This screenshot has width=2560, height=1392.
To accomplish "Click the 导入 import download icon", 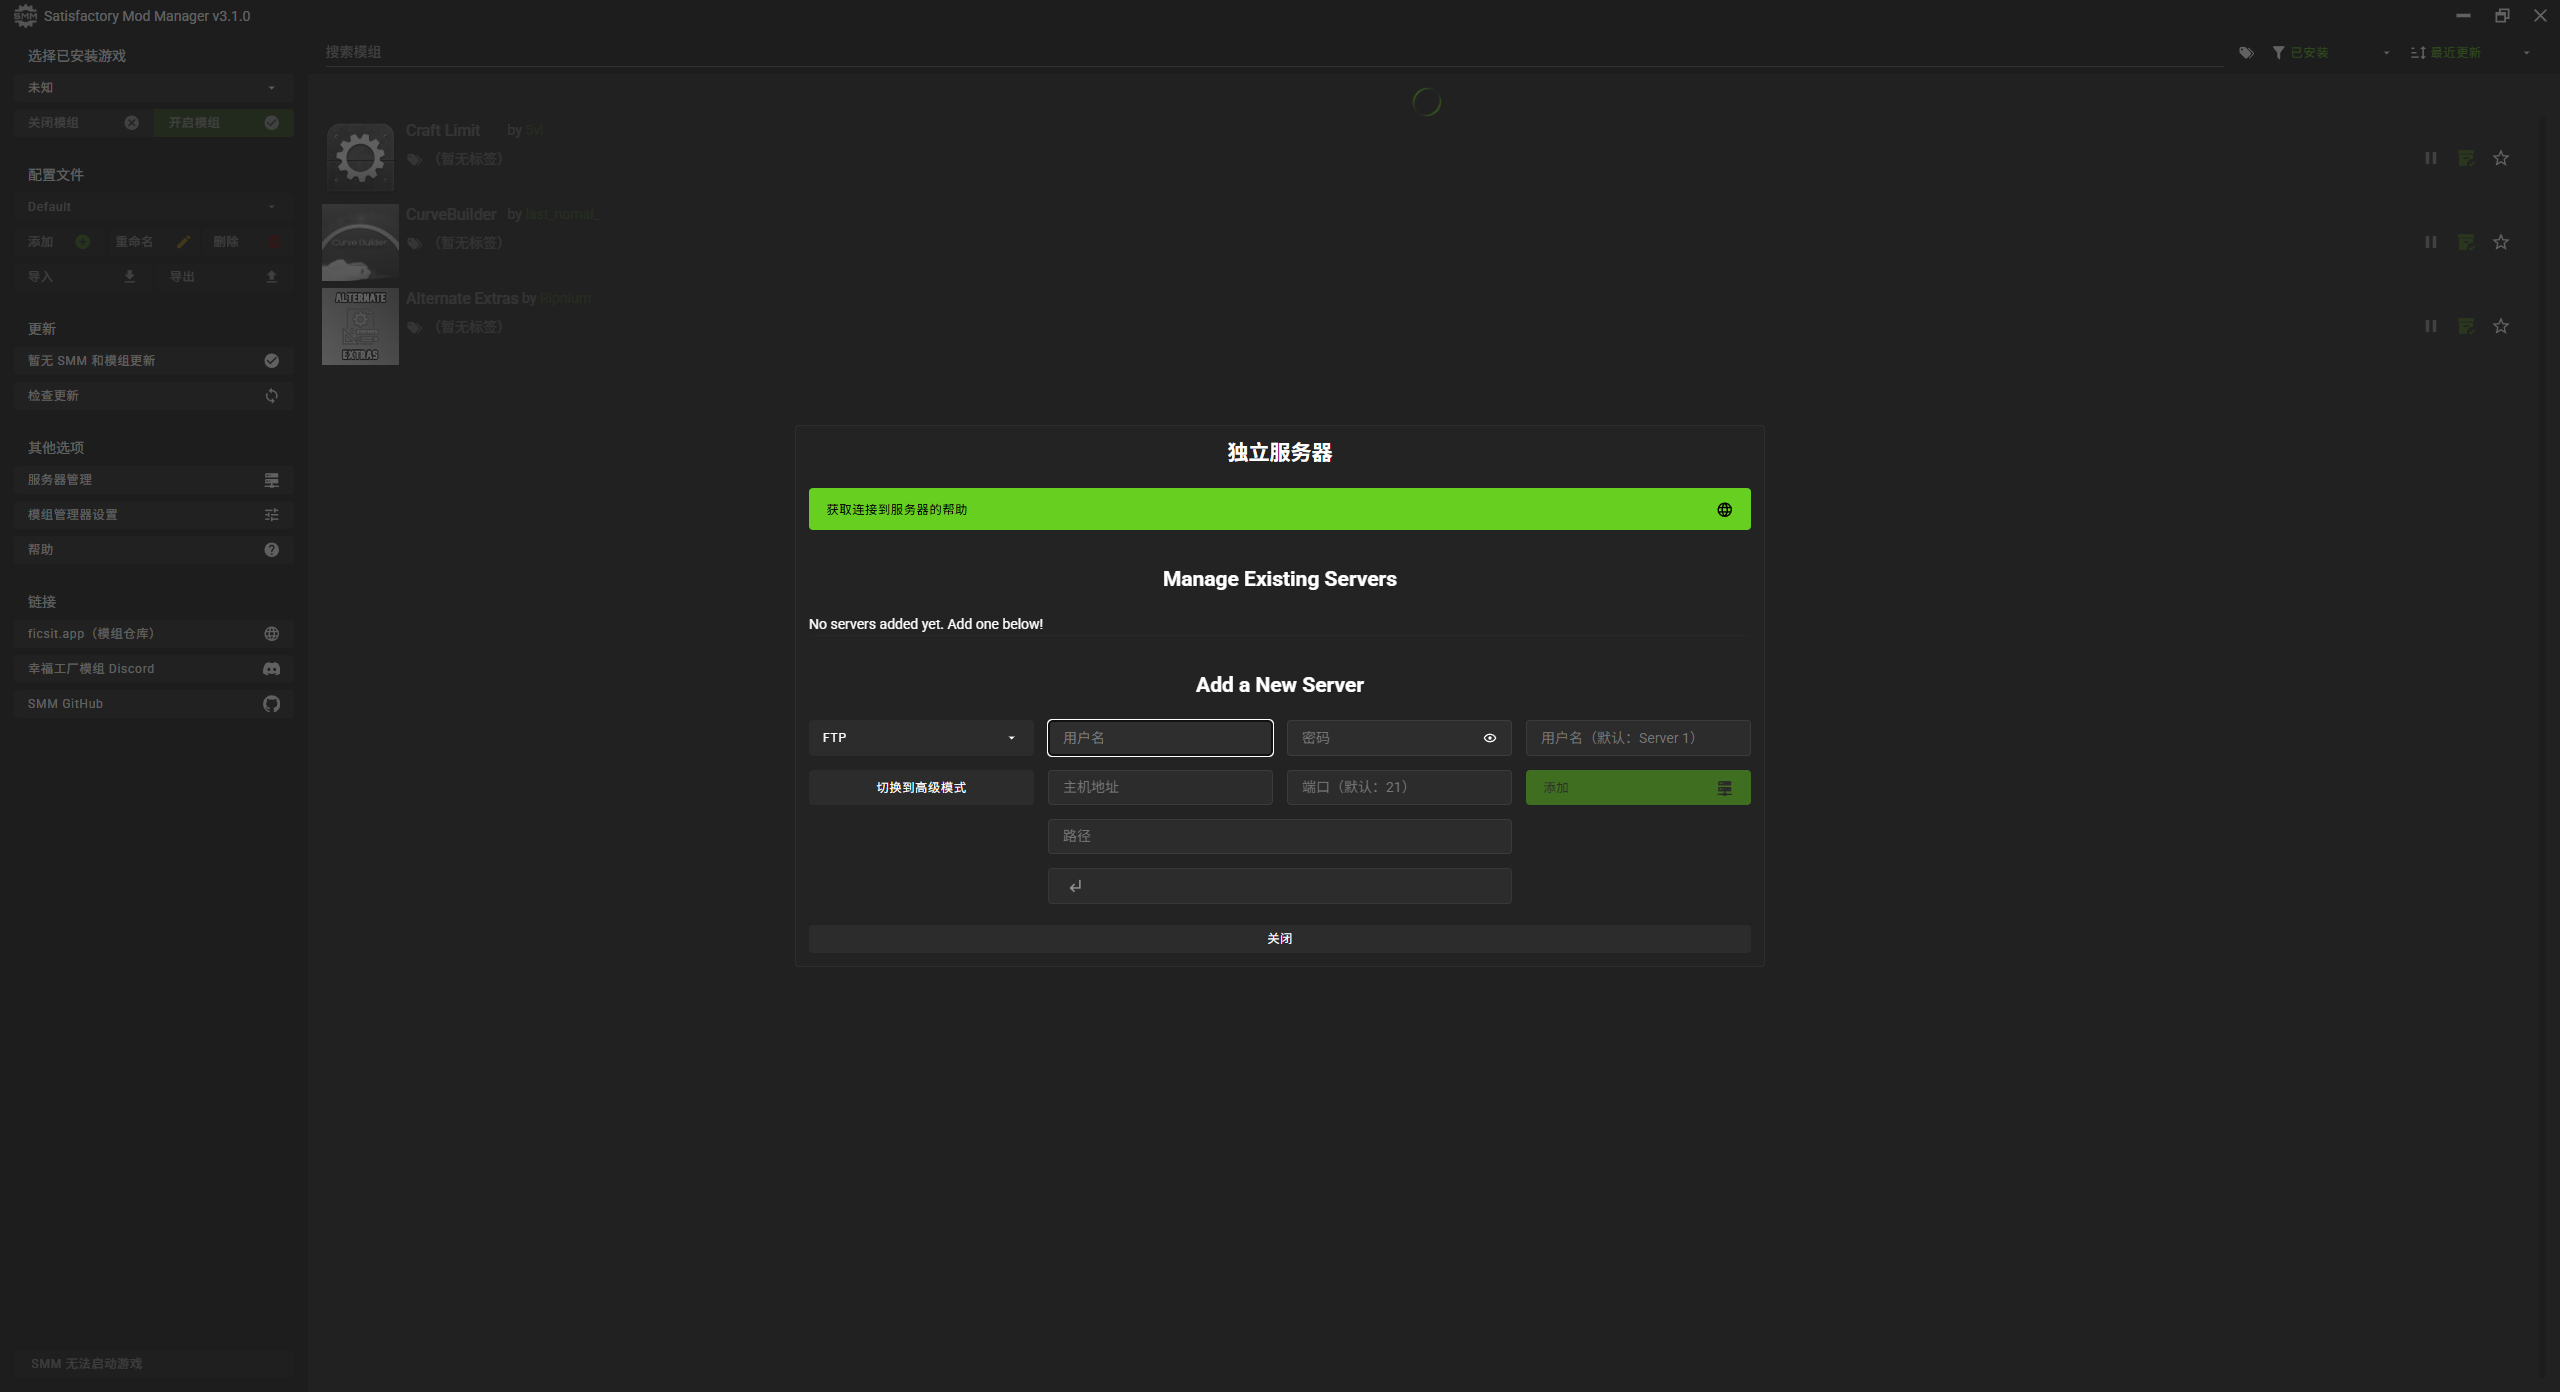I will (x=129, y=277).
